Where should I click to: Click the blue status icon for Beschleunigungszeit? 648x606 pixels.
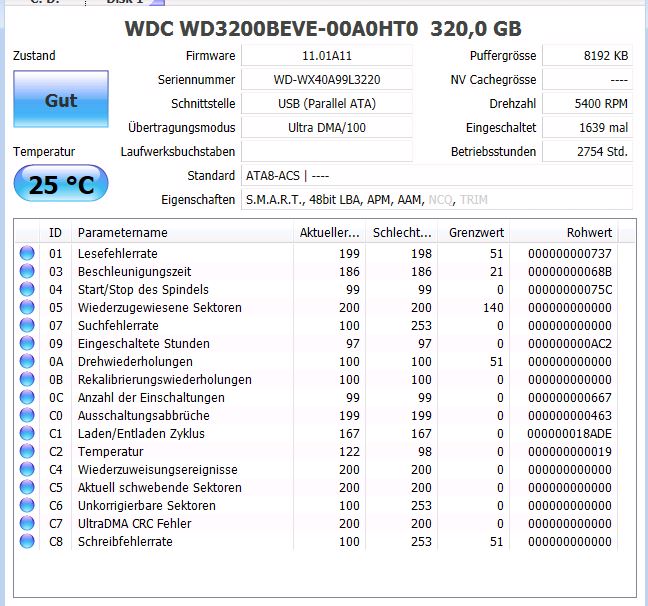click(27, 271)
